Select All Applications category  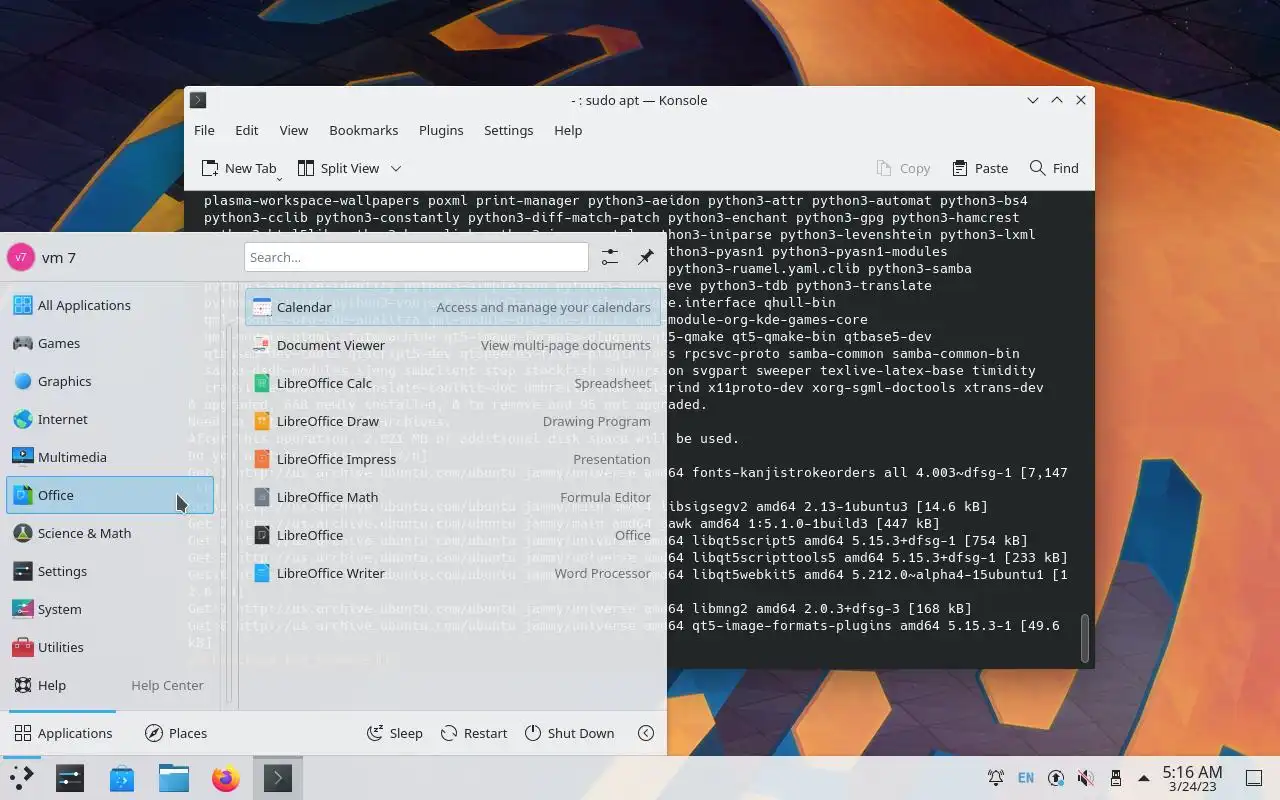[x=110, y=305]
